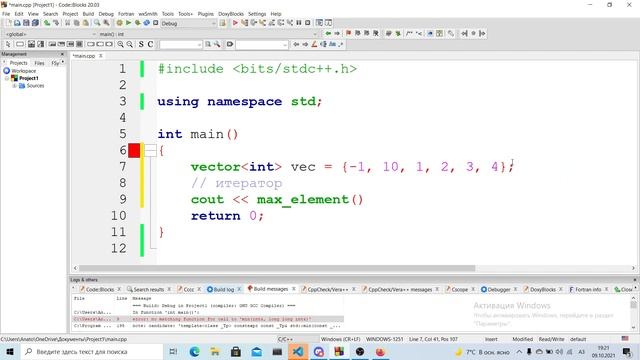Click the Open file toolbar icon
This screenshot has height=360, width=640.
tap(17, 23)
